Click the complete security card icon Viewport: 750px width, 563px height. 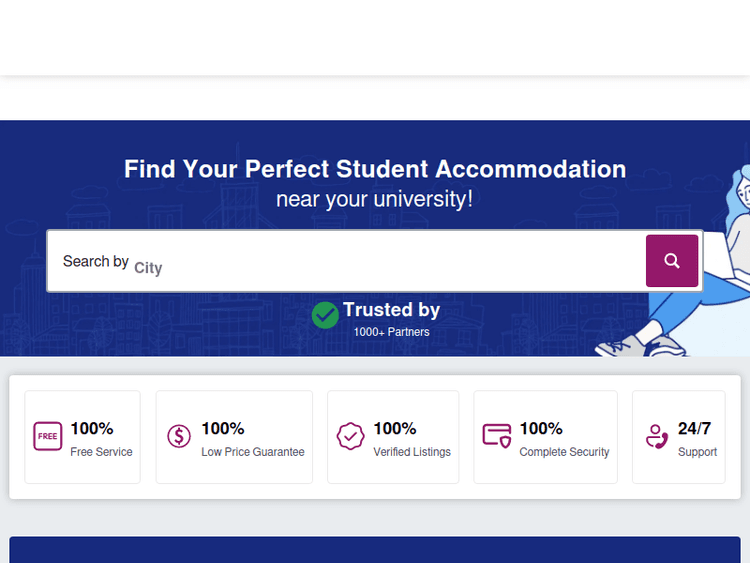pos(497,437)
